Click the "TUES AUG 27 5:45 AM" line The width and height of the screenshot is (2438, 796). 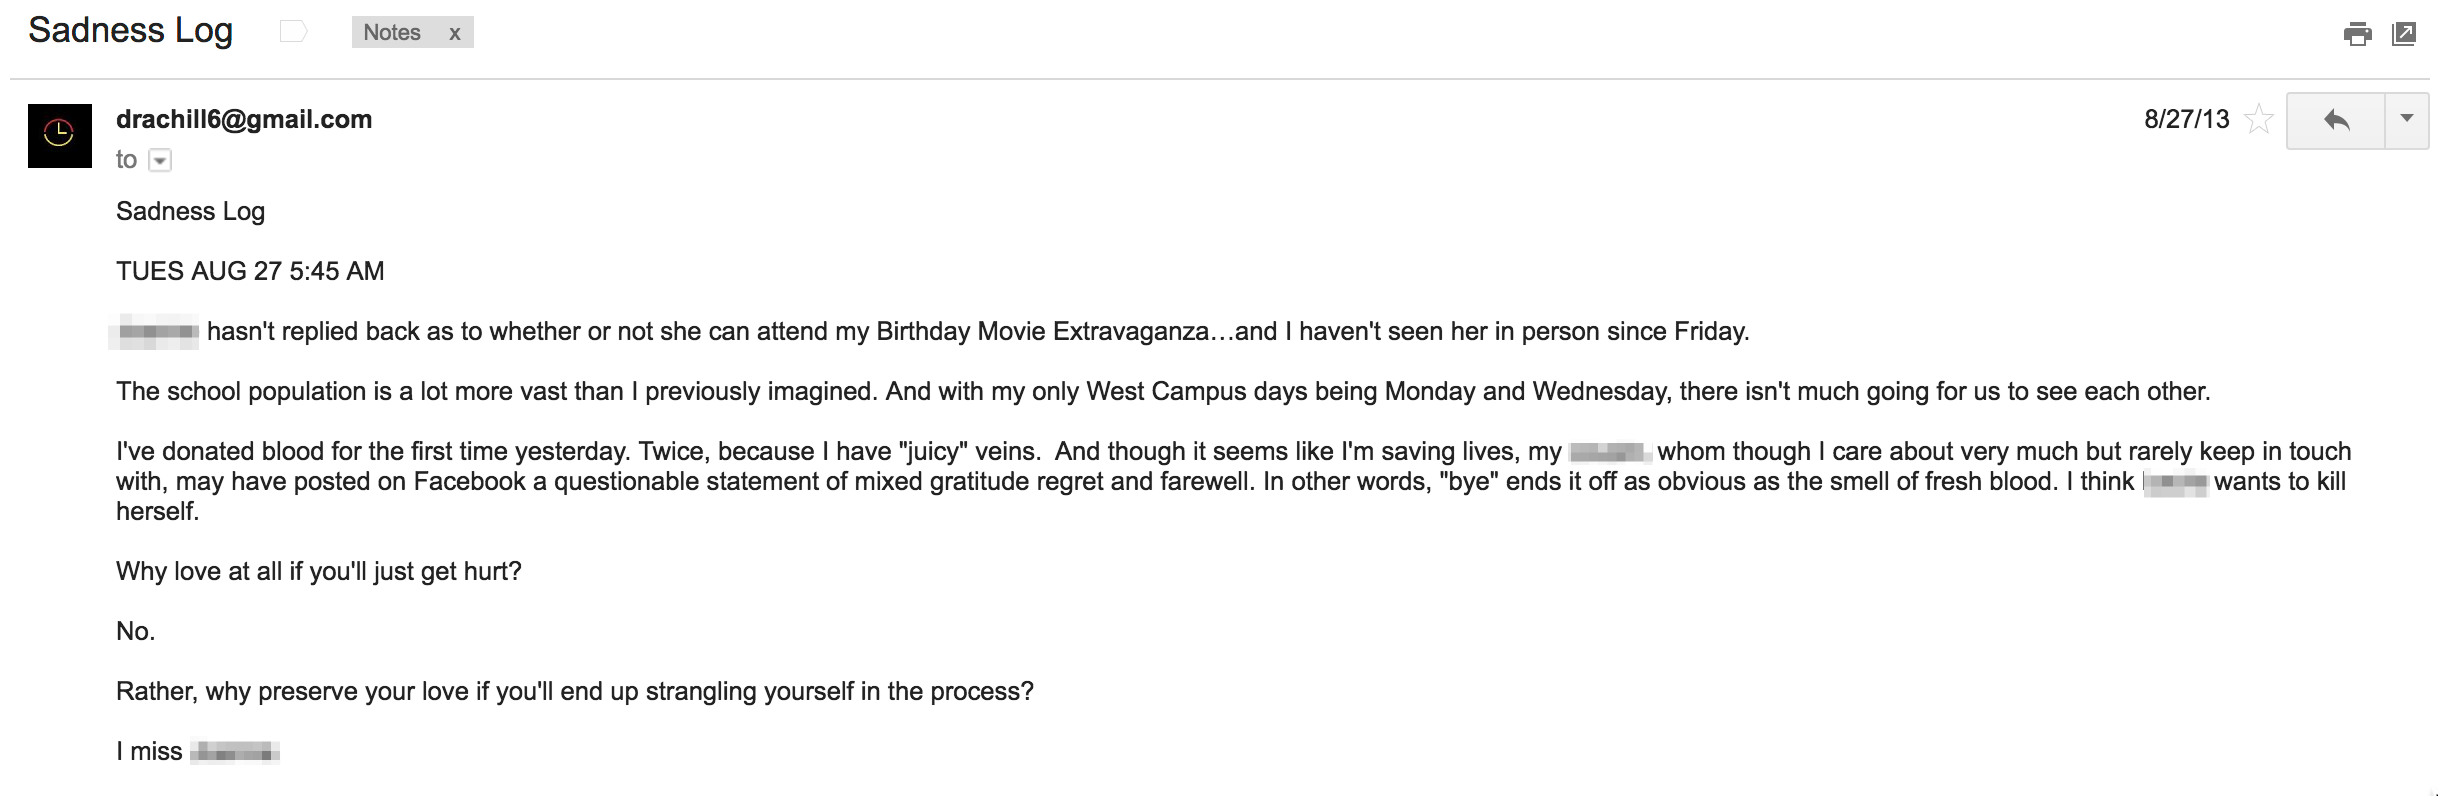[x=250, y=271]
